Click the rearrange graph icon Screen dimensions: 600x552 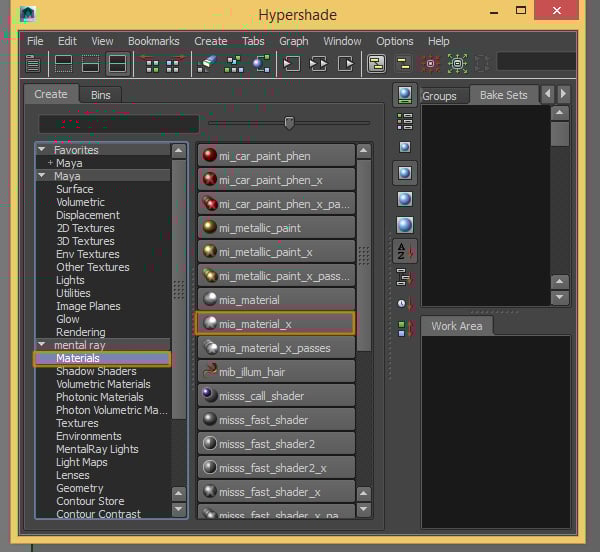(x=234, y=64)
